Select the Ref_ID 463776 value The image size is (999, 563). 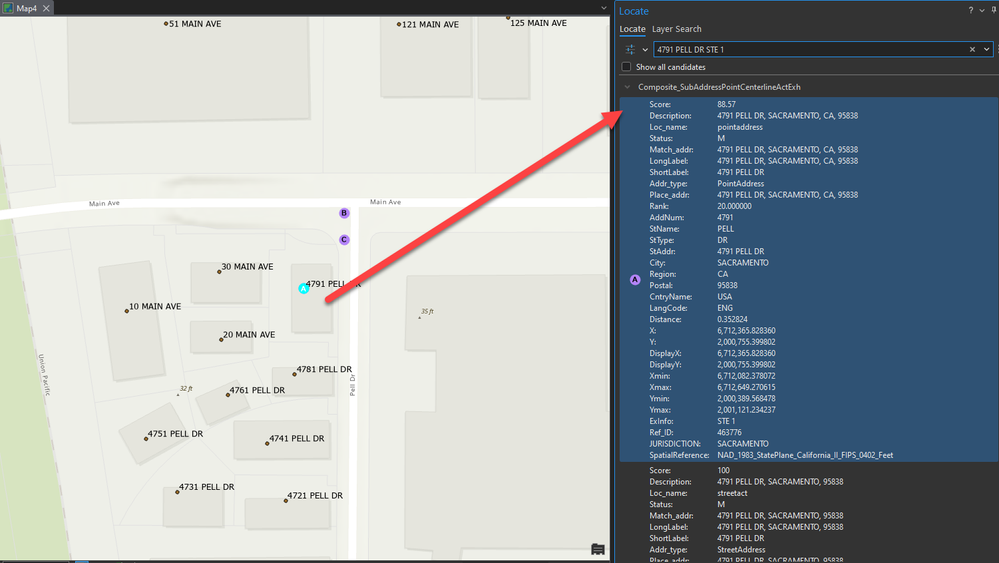tap(729, 432)
